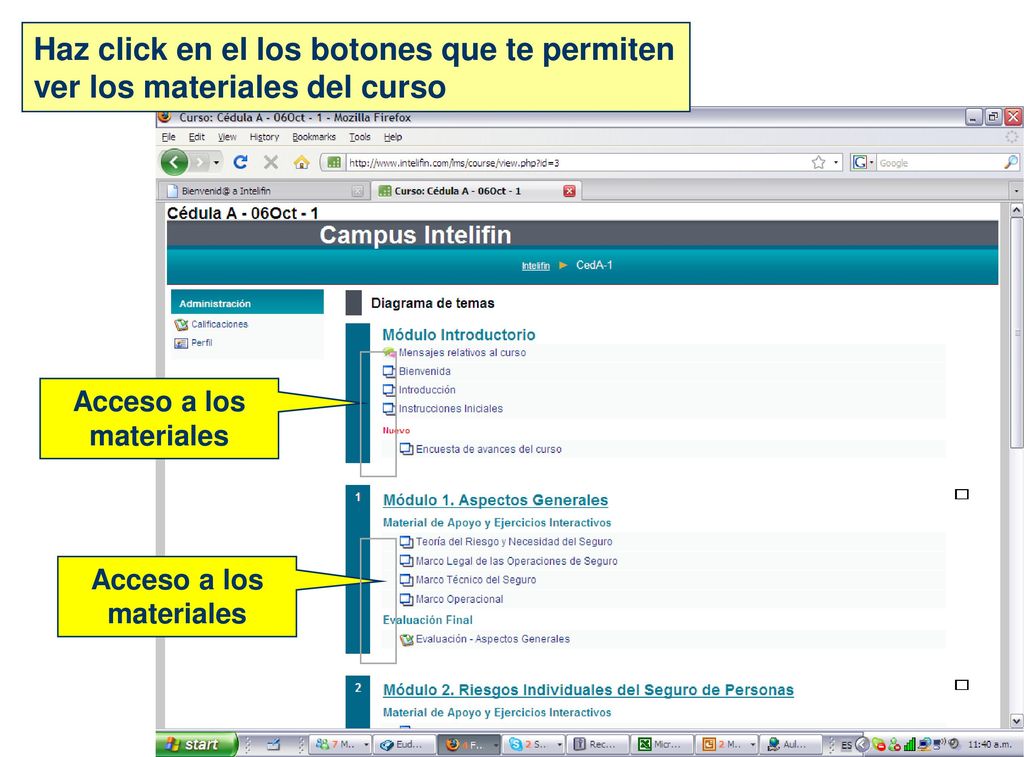Screen dimensions: 1024x757
Task: Click the Módulo Introductorio heading
Action: pyautogui.click(x=458, y=335)
